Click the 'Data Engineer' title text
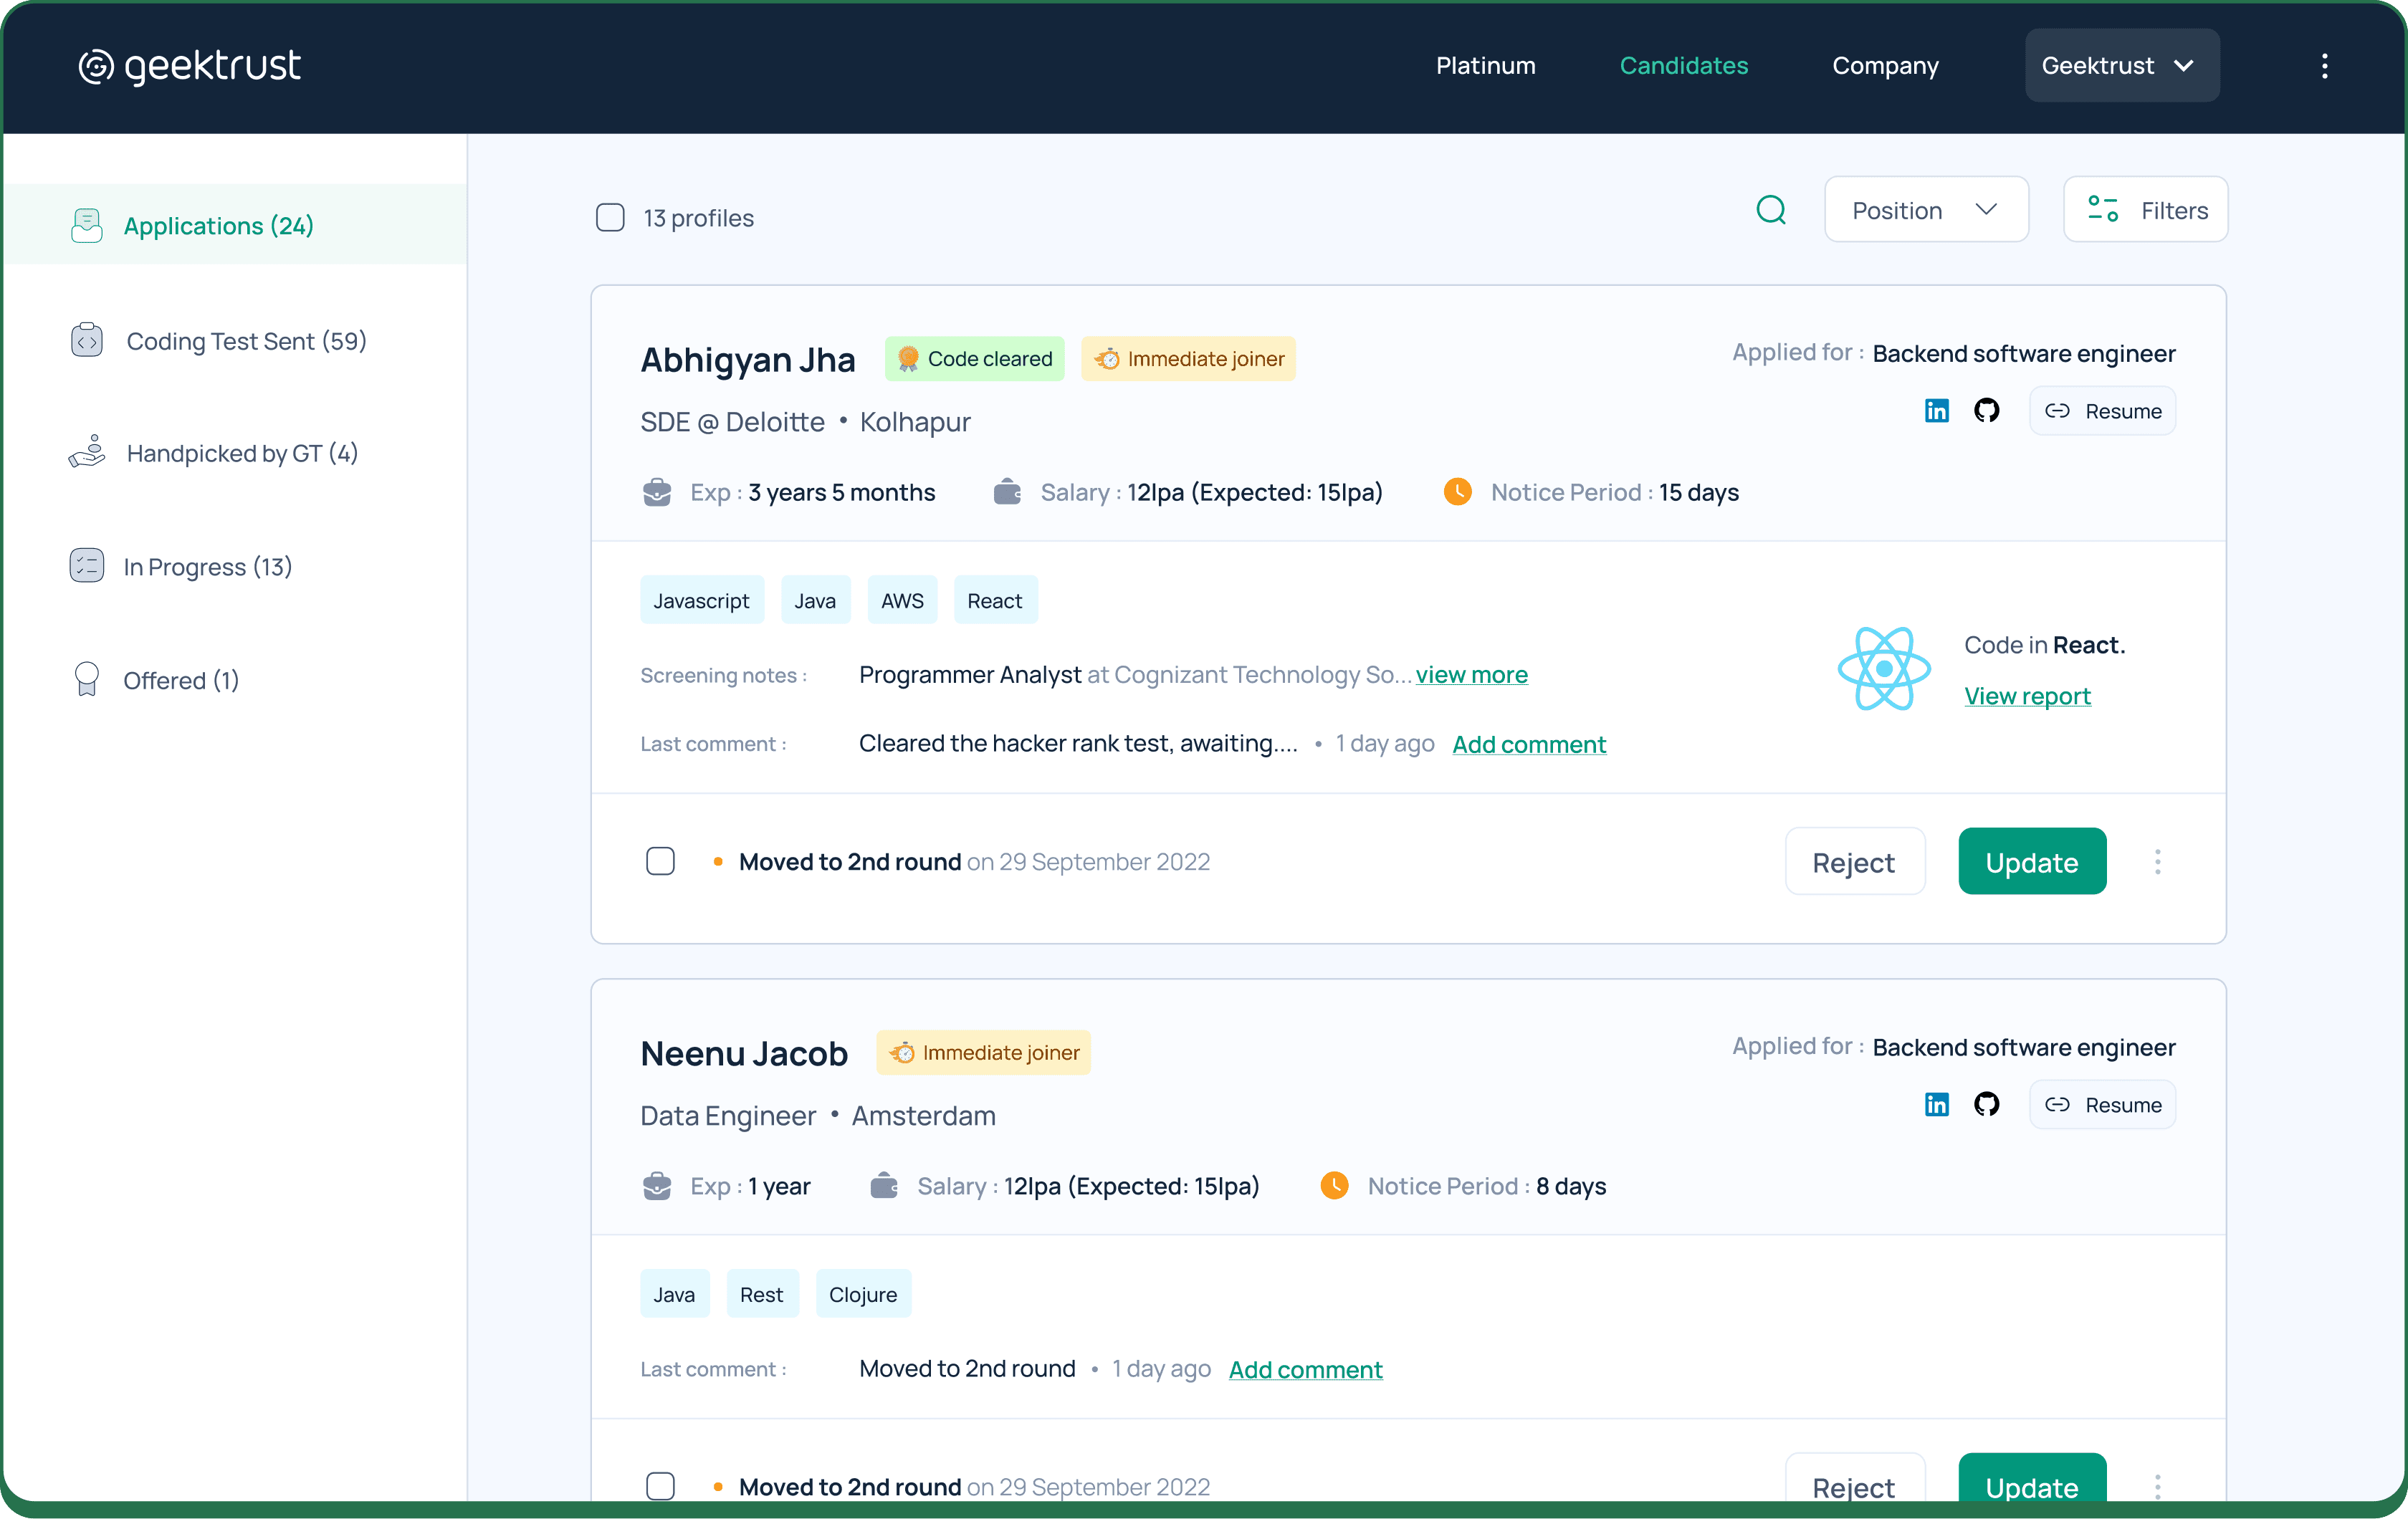Viewport: 2408px width, 1519px height. coord(728,1116)
